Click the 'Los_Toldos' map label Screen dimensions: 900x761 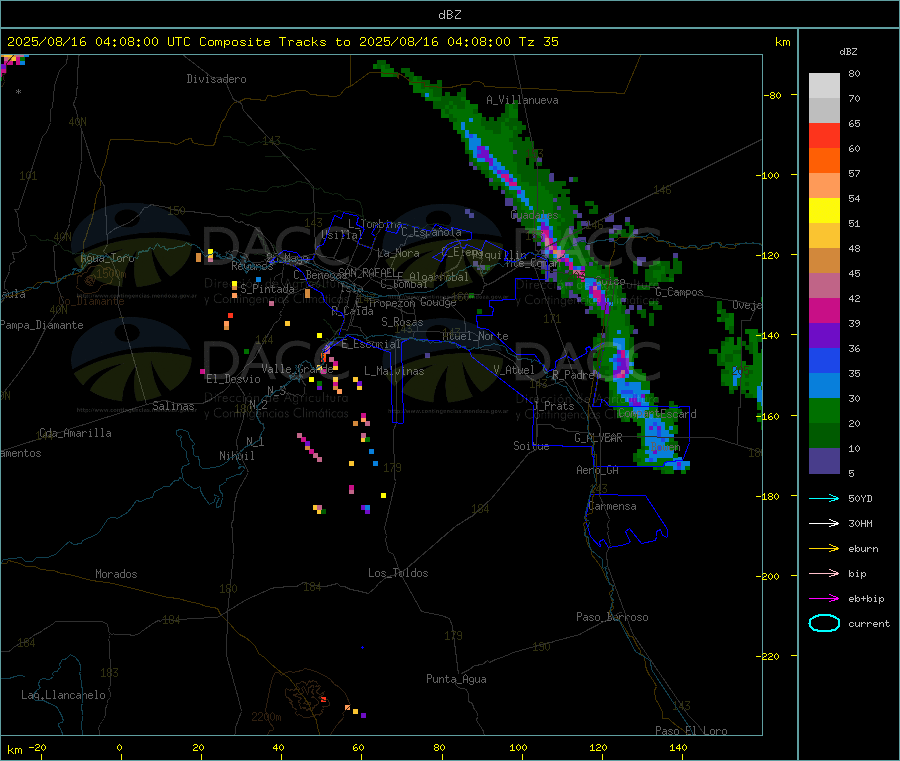(398, 573)
